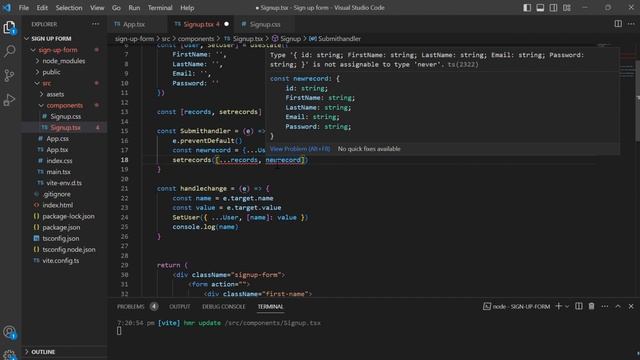Select the Signup.tsx editor tab

[x=198, y=24]
